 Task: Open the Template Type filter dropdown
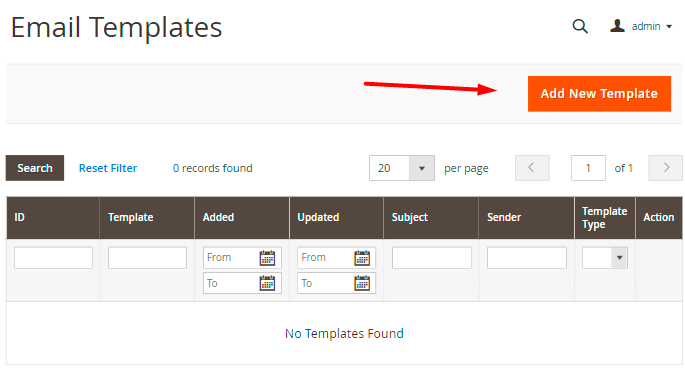point(605,258)
